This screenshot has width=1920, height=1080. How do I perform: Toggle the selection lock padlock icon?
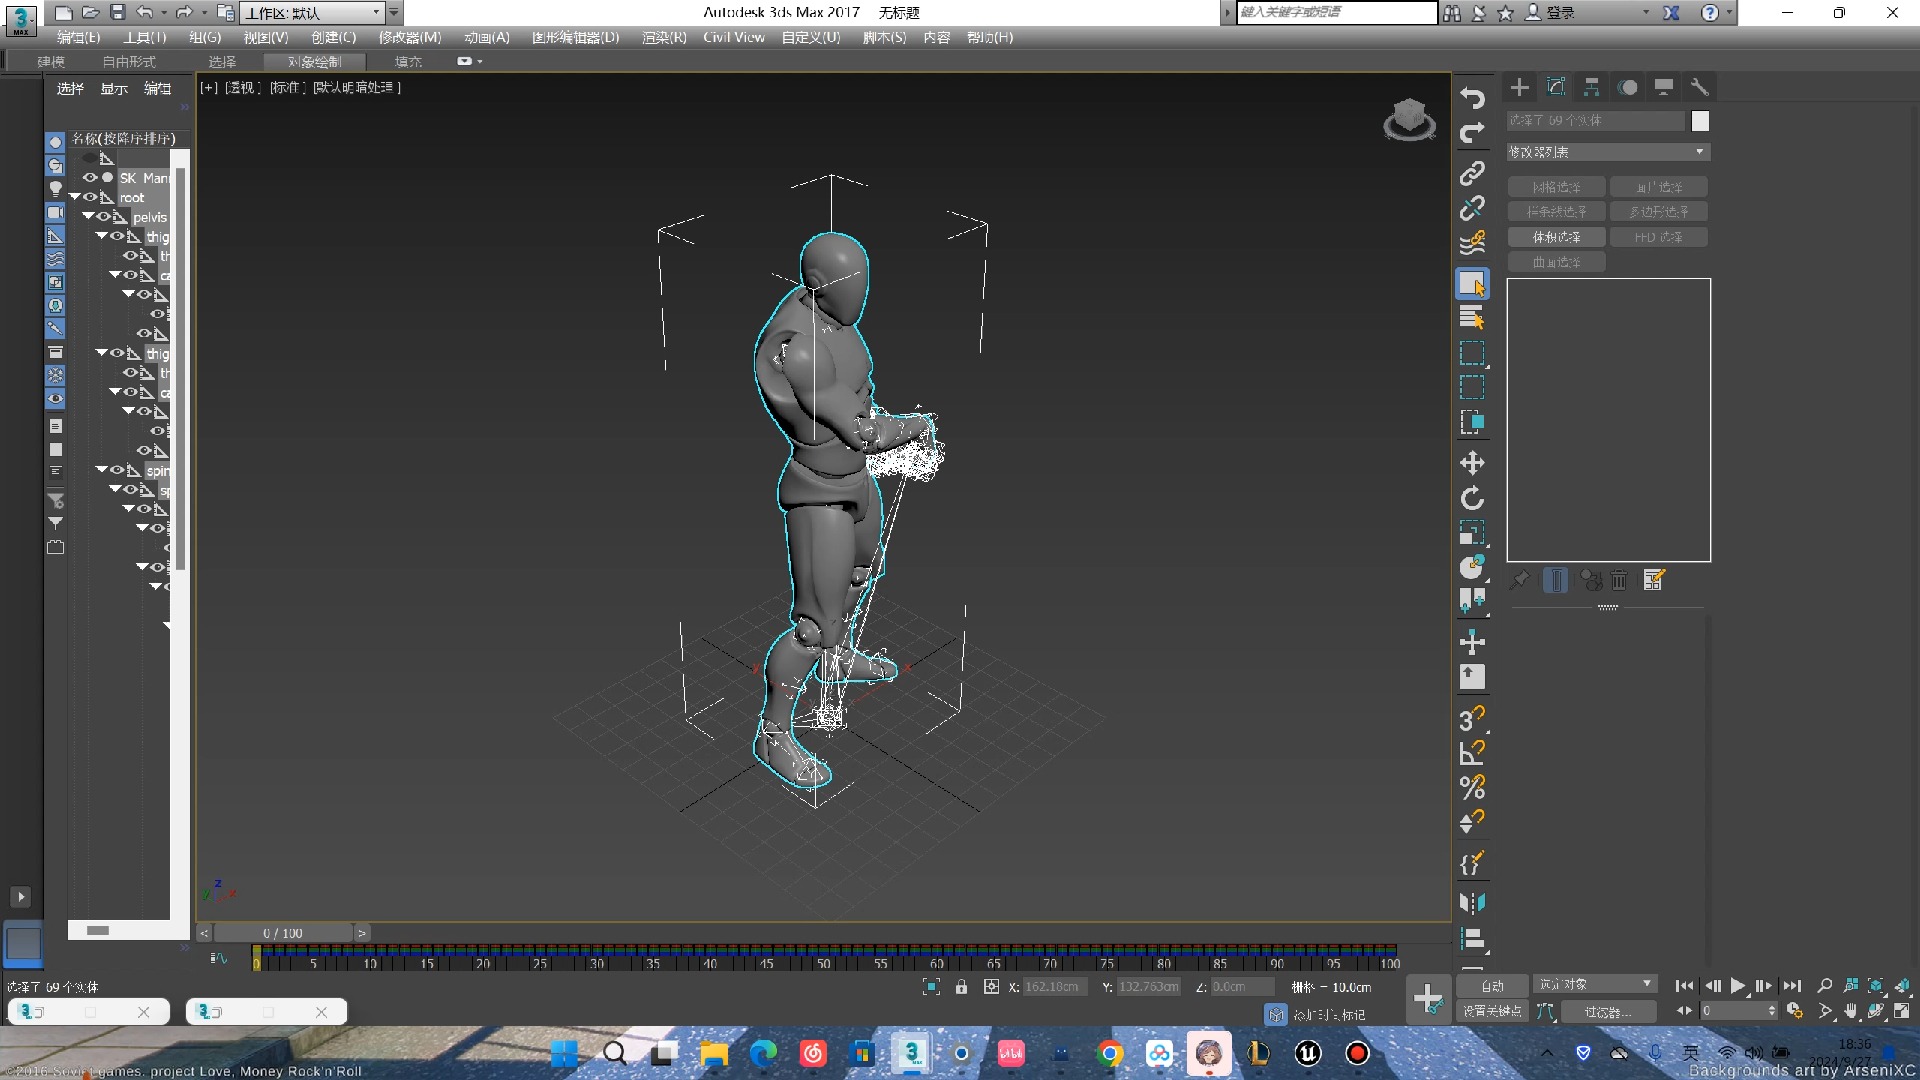click(x=961, y=987)
